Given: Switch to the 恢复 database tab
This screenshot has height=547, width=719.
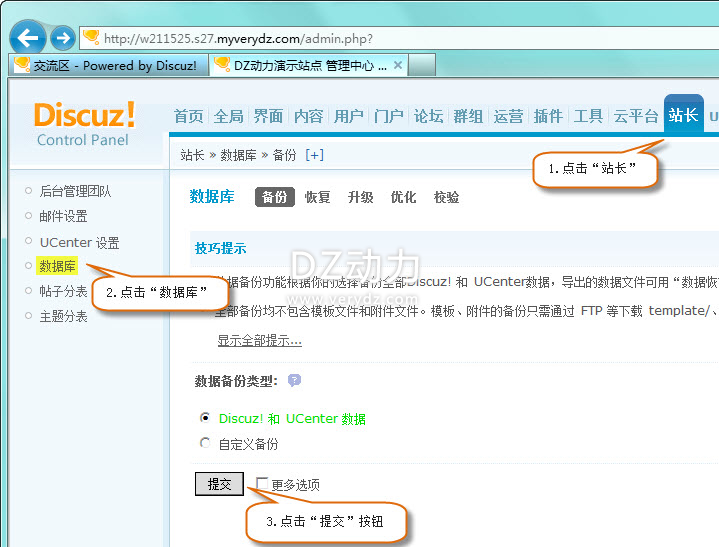Looking at the screenshot, I should click(318, 197).
